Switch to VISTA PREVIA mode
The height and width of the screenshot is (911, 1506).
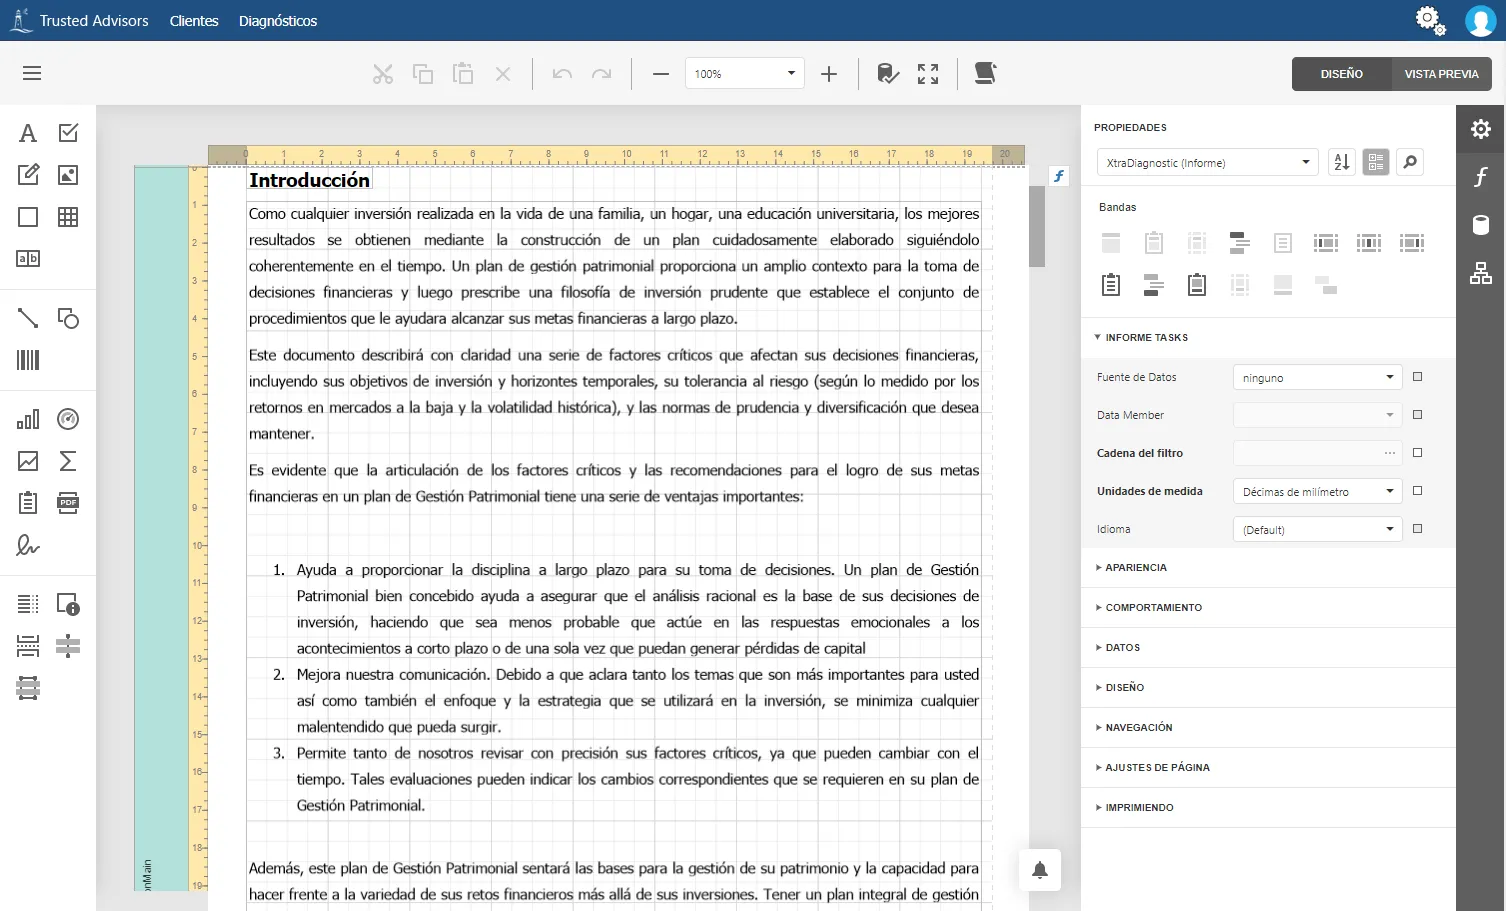coord(1441,74)
